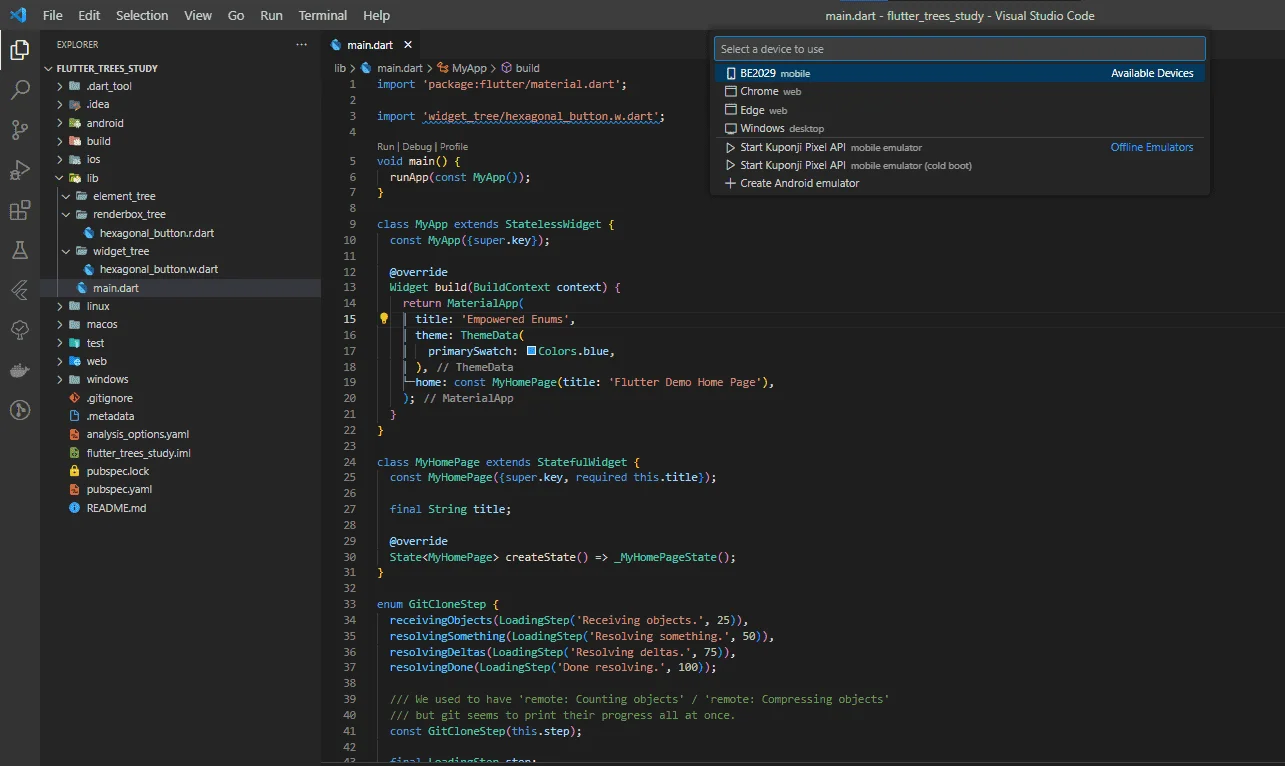Select the Windows desktop device
This screenshot has width=1285, height=766.
[960, 128]
